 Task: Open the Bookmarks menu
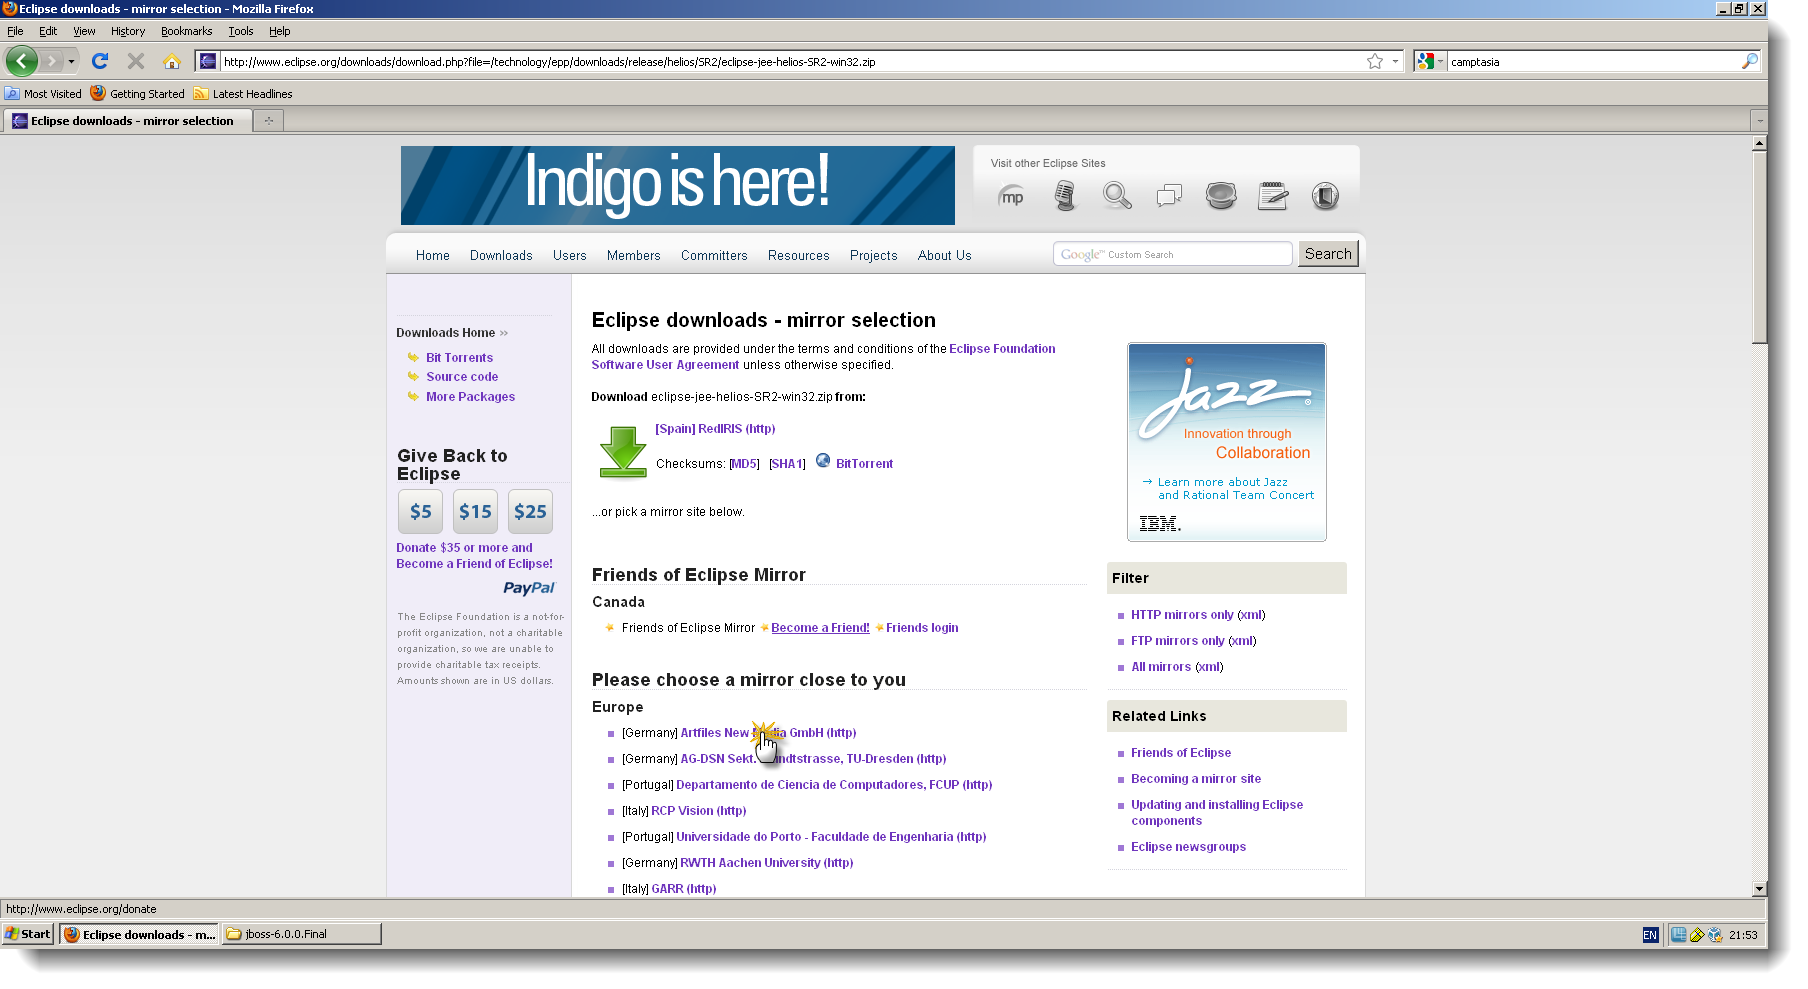click(x=186, y=31)
